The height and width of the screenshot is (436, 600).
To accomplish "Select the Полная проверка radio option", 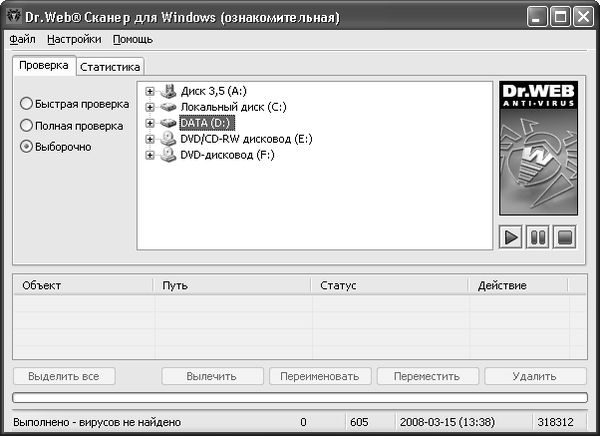I will click(x=26, y=125).
